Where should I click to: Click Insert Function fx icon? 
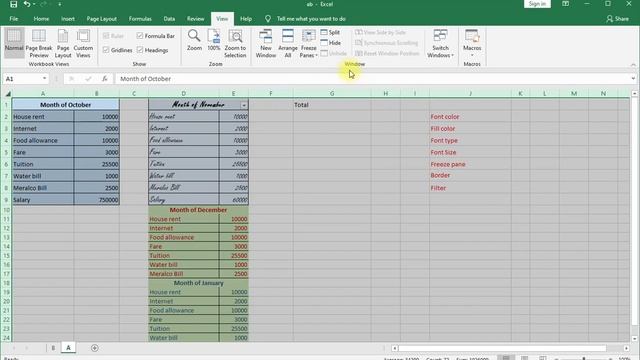[x=105, y=79]
